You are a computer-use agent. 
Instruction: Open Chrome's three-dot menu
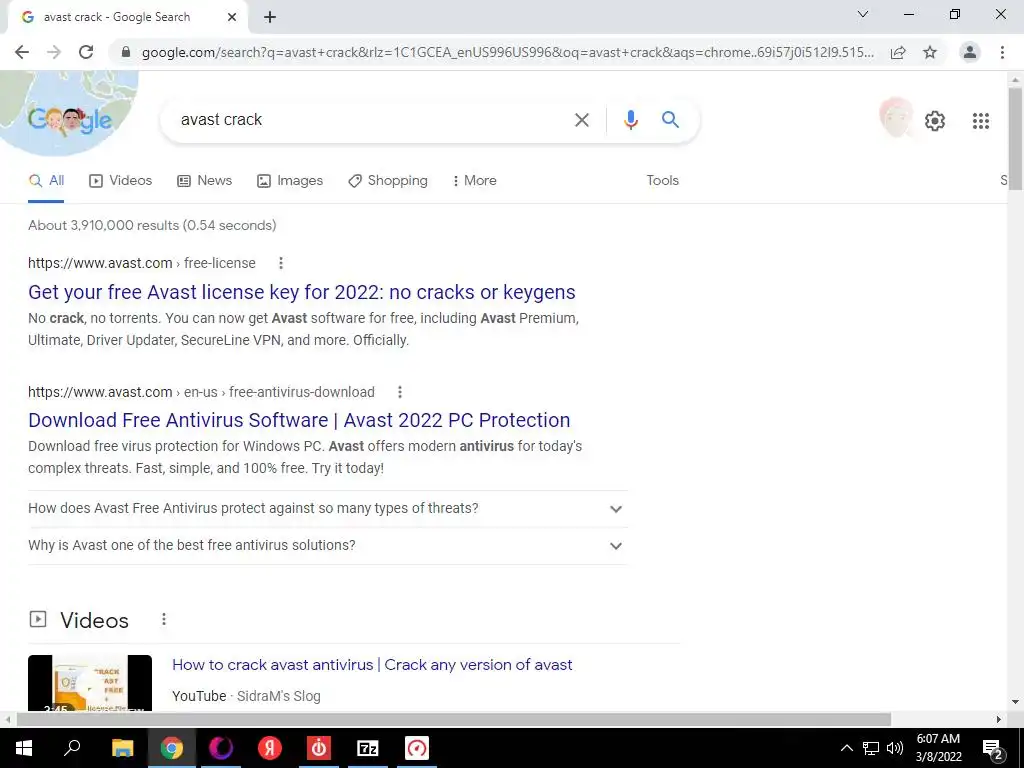[x=1002, y=52]
